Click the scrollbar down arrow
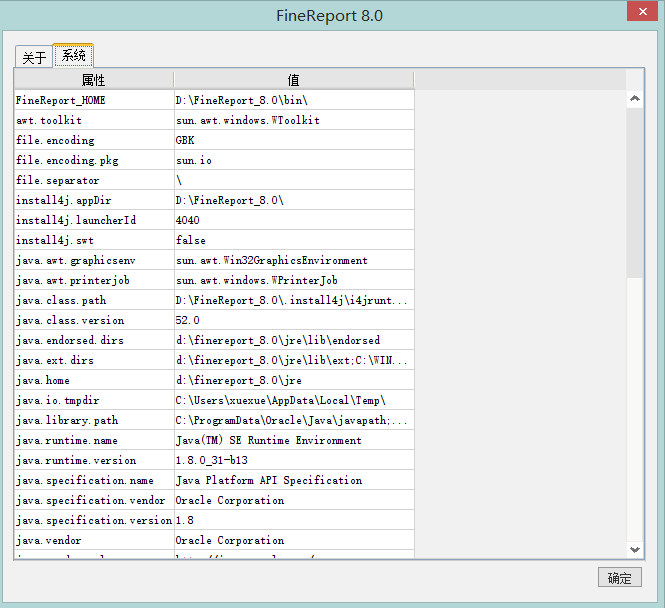The width and height of the screenshot is (665, 608). coord(635,550)
